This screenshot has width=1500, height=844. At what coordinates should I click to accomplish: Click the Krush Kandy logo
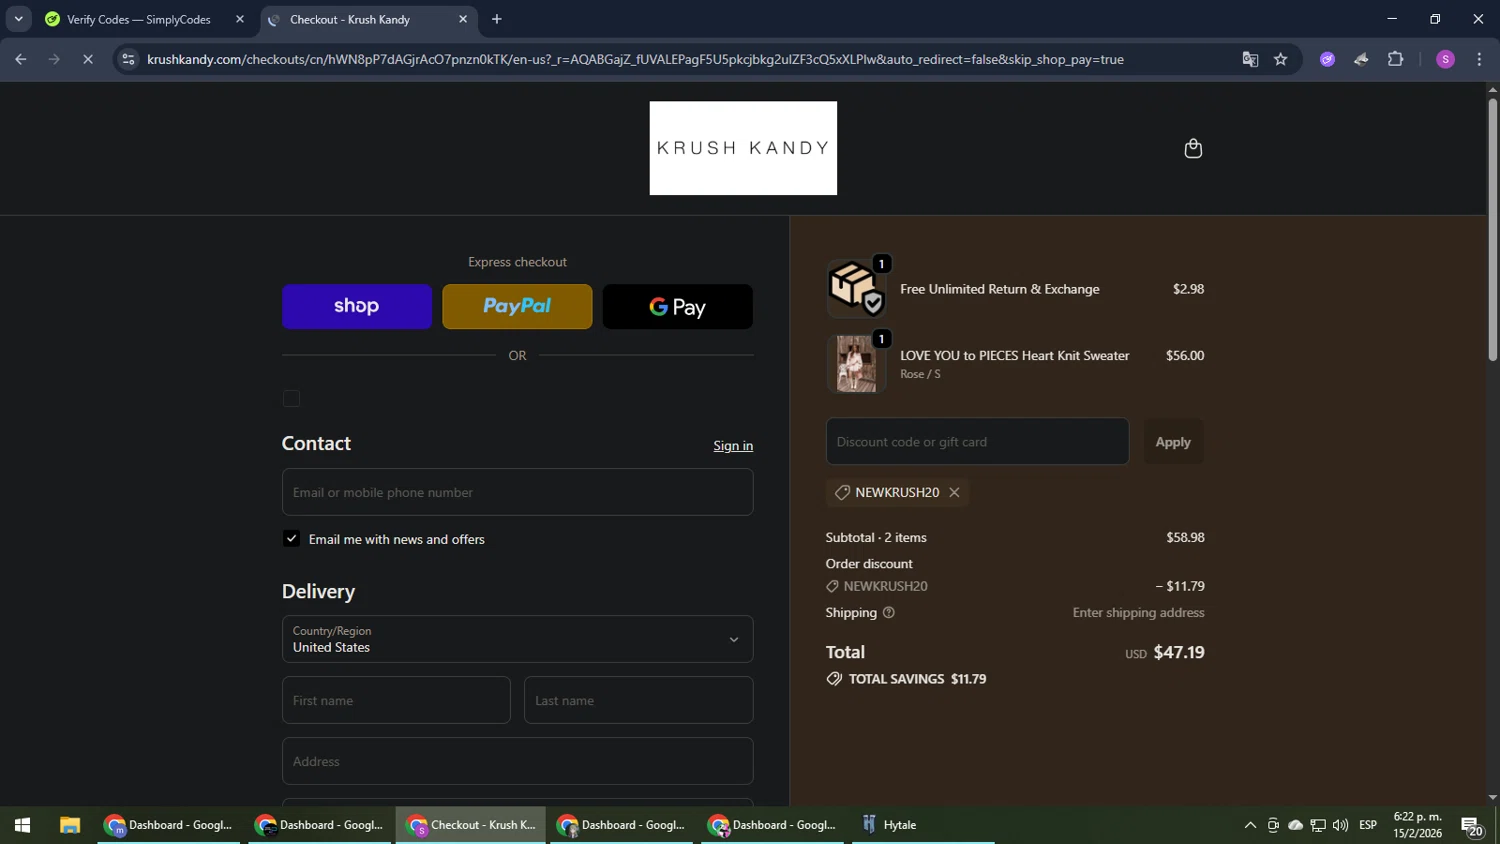743,148
